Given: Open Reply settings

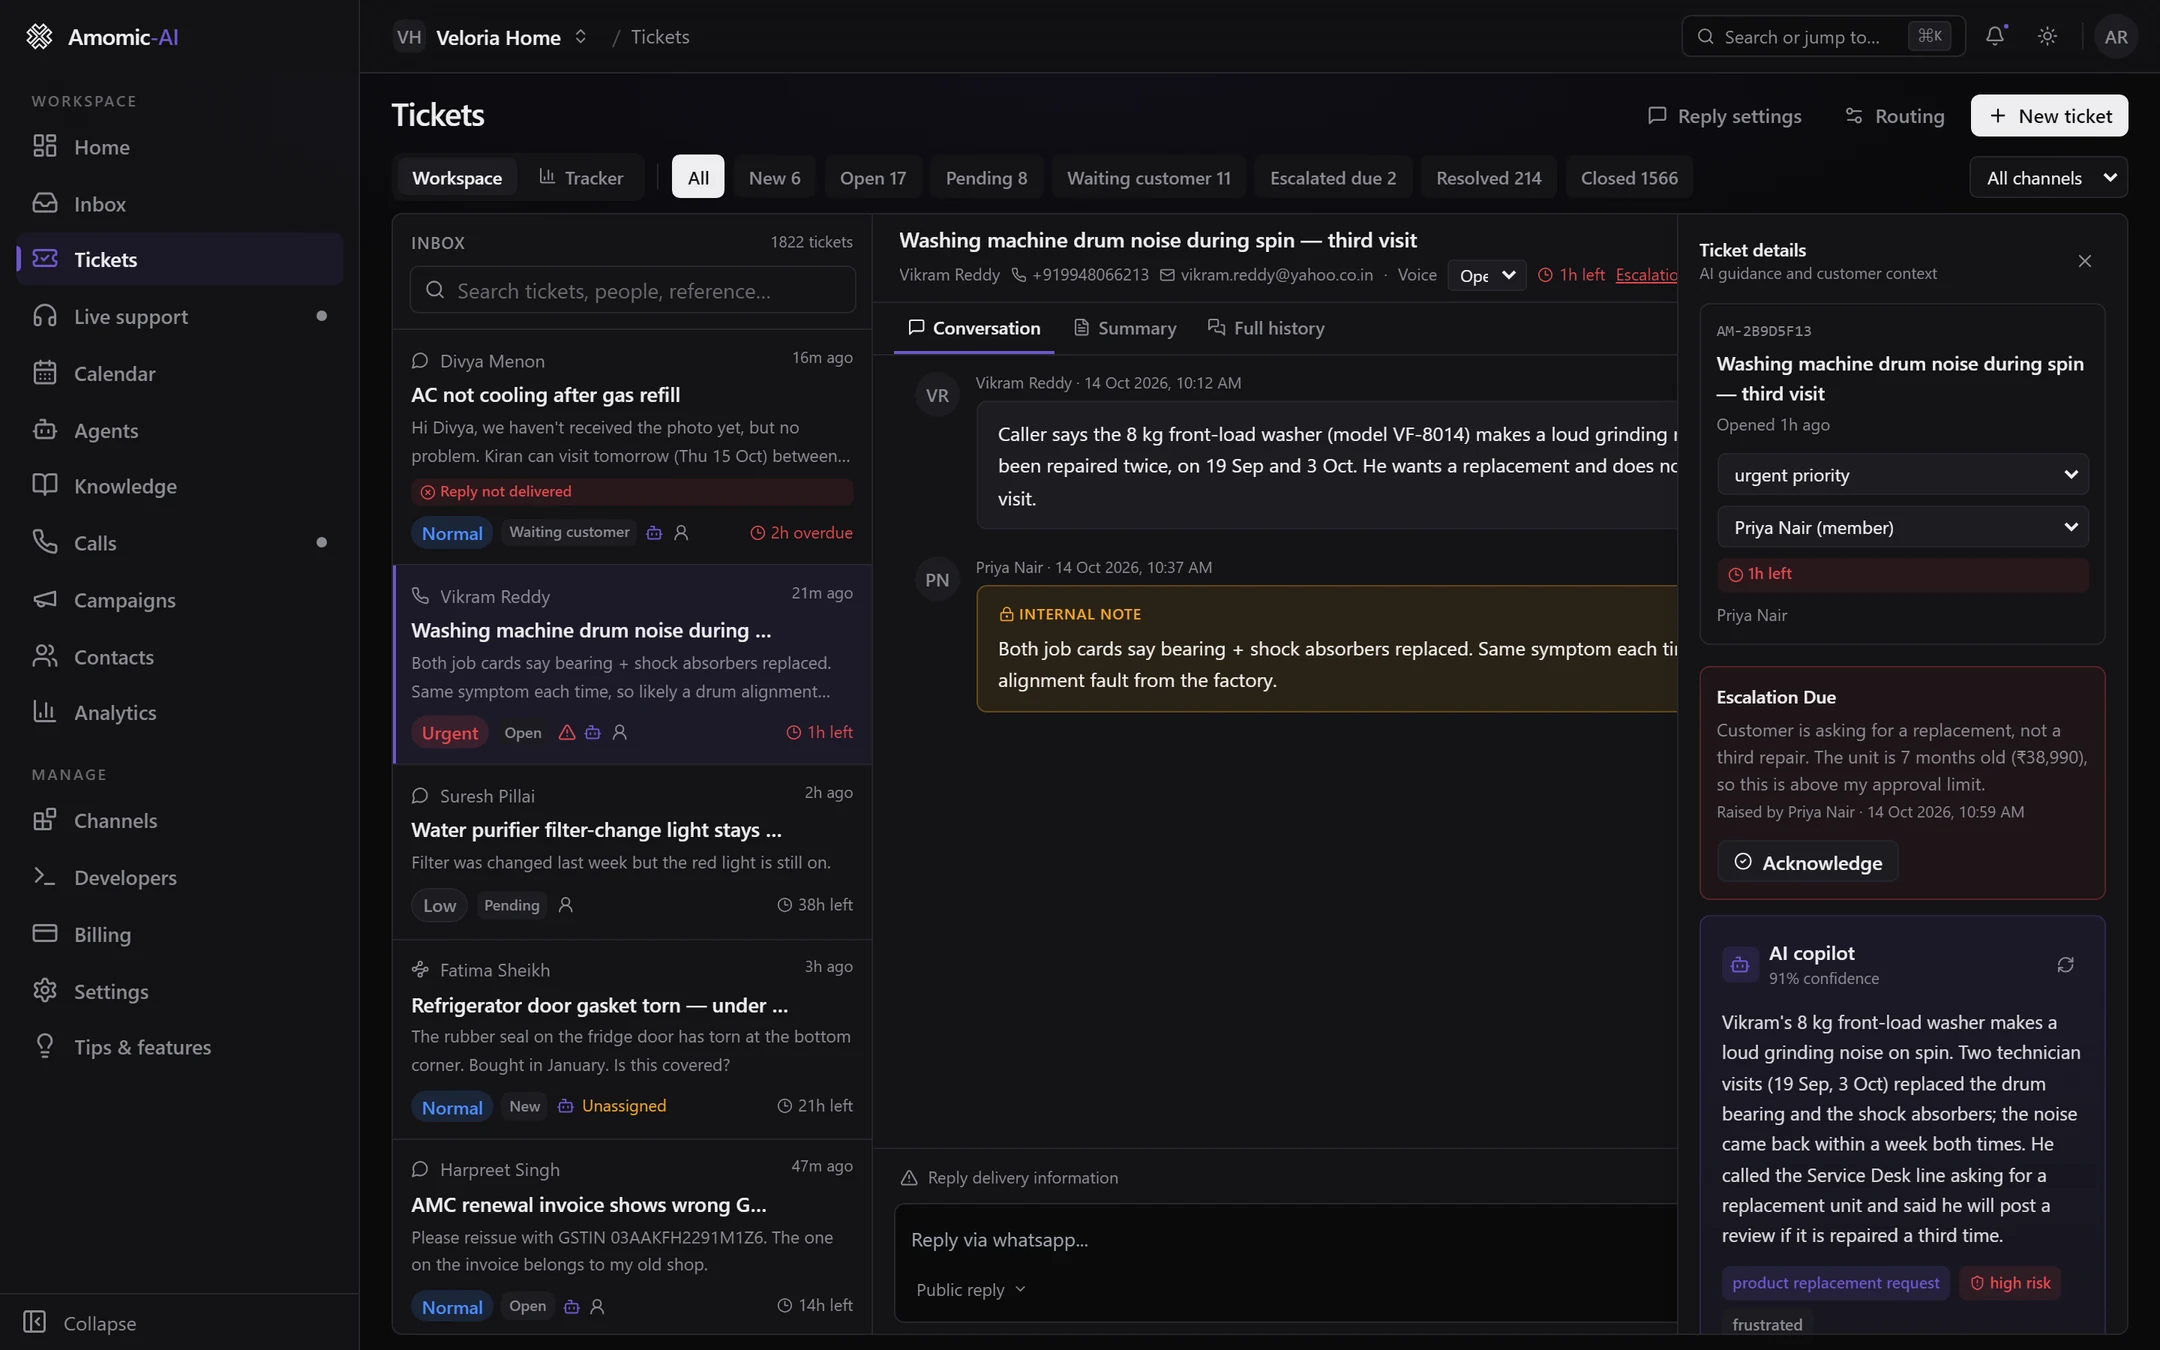Looking at the screenshot, I should 1725,116.
